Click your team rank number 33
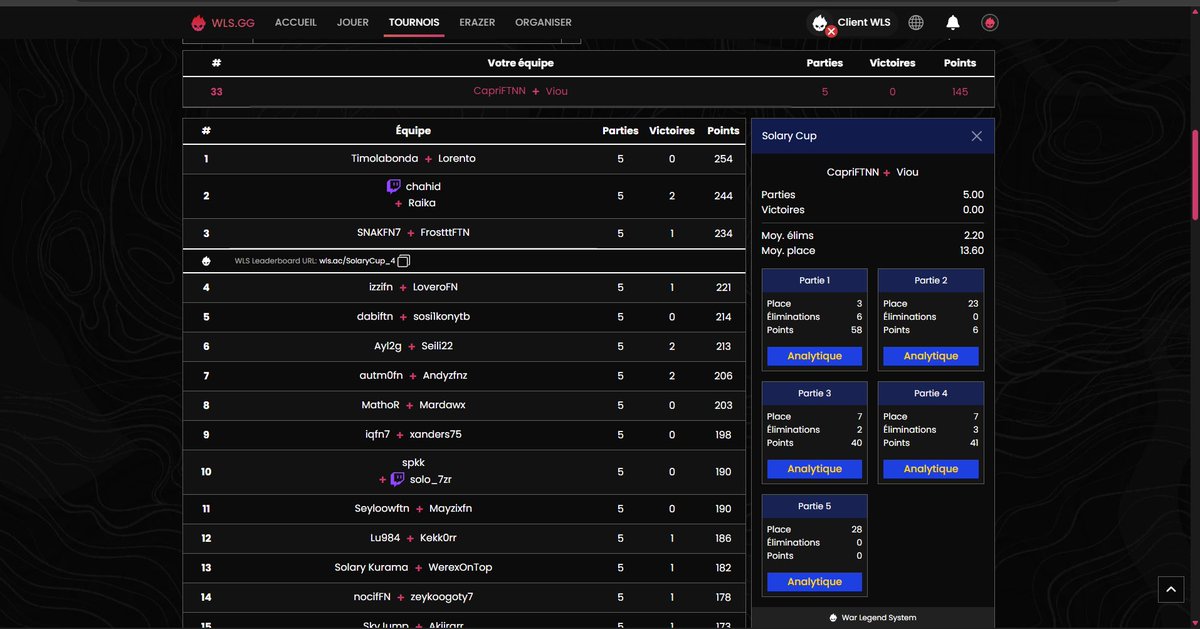The width and height of the screenshot is (1200, 629). 216,91
